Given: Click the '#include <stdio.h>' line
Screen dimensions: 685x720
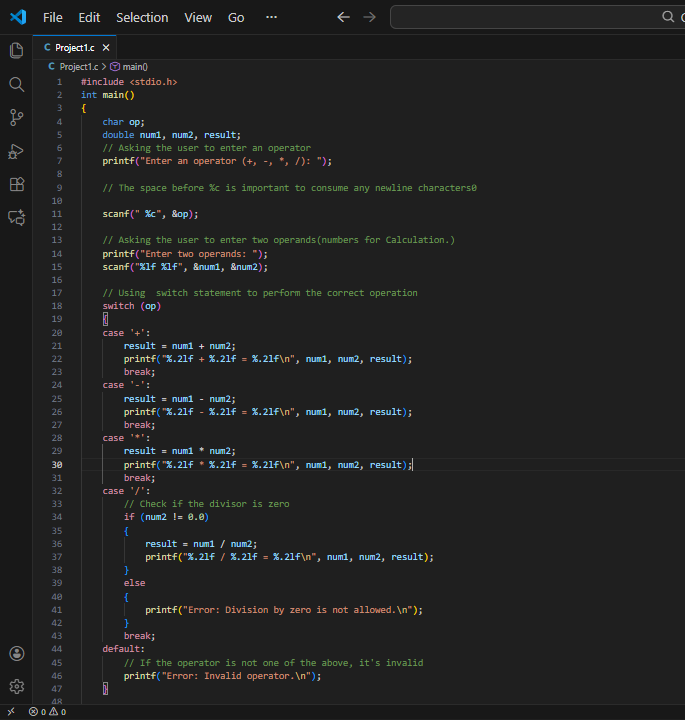Looking at the screenshot, I should (129, 82).
